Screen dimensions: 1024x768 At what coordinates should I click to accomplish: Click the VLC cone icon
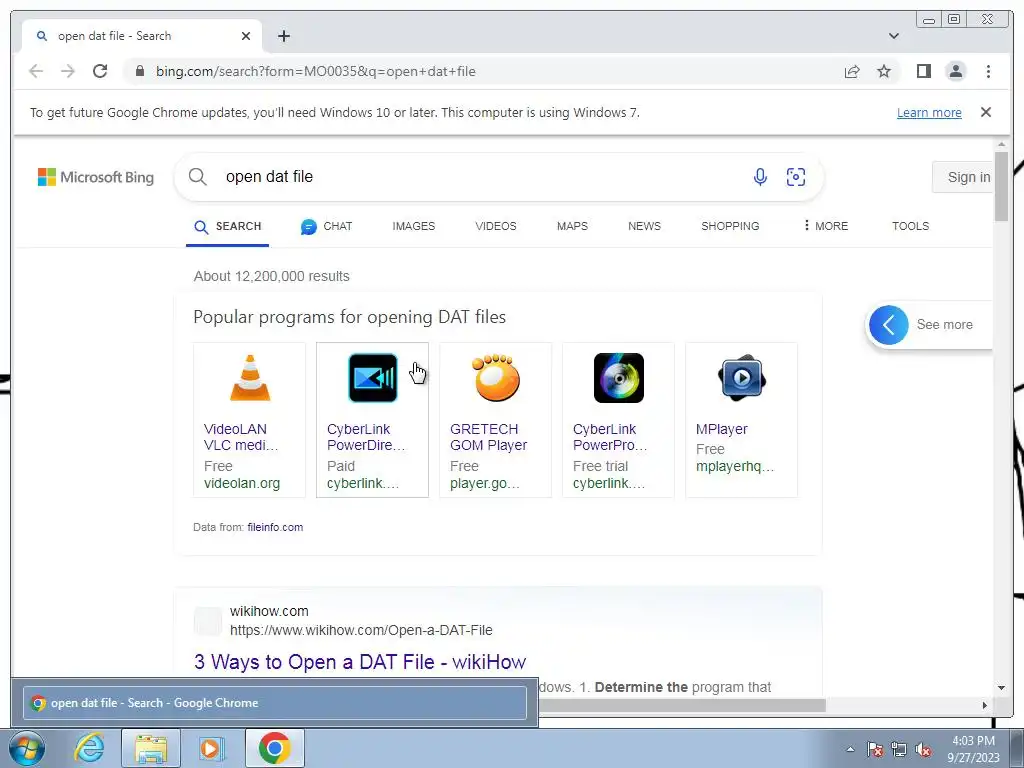click(x=249, y=377)
